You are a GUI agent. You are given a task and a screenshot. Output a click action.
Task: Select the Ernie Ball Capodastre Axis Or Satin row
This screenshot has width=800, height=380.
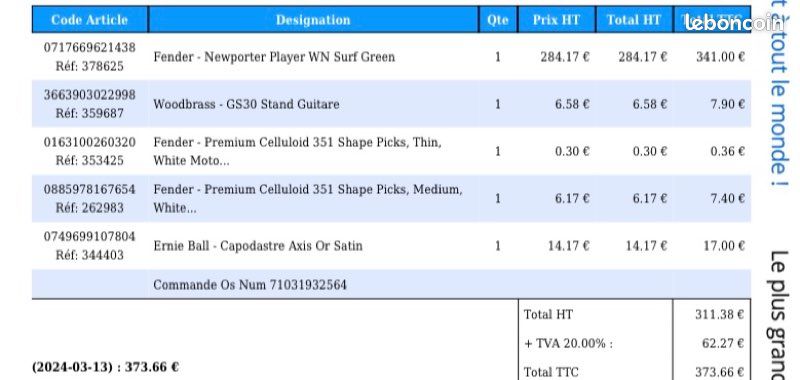(391, 246)
